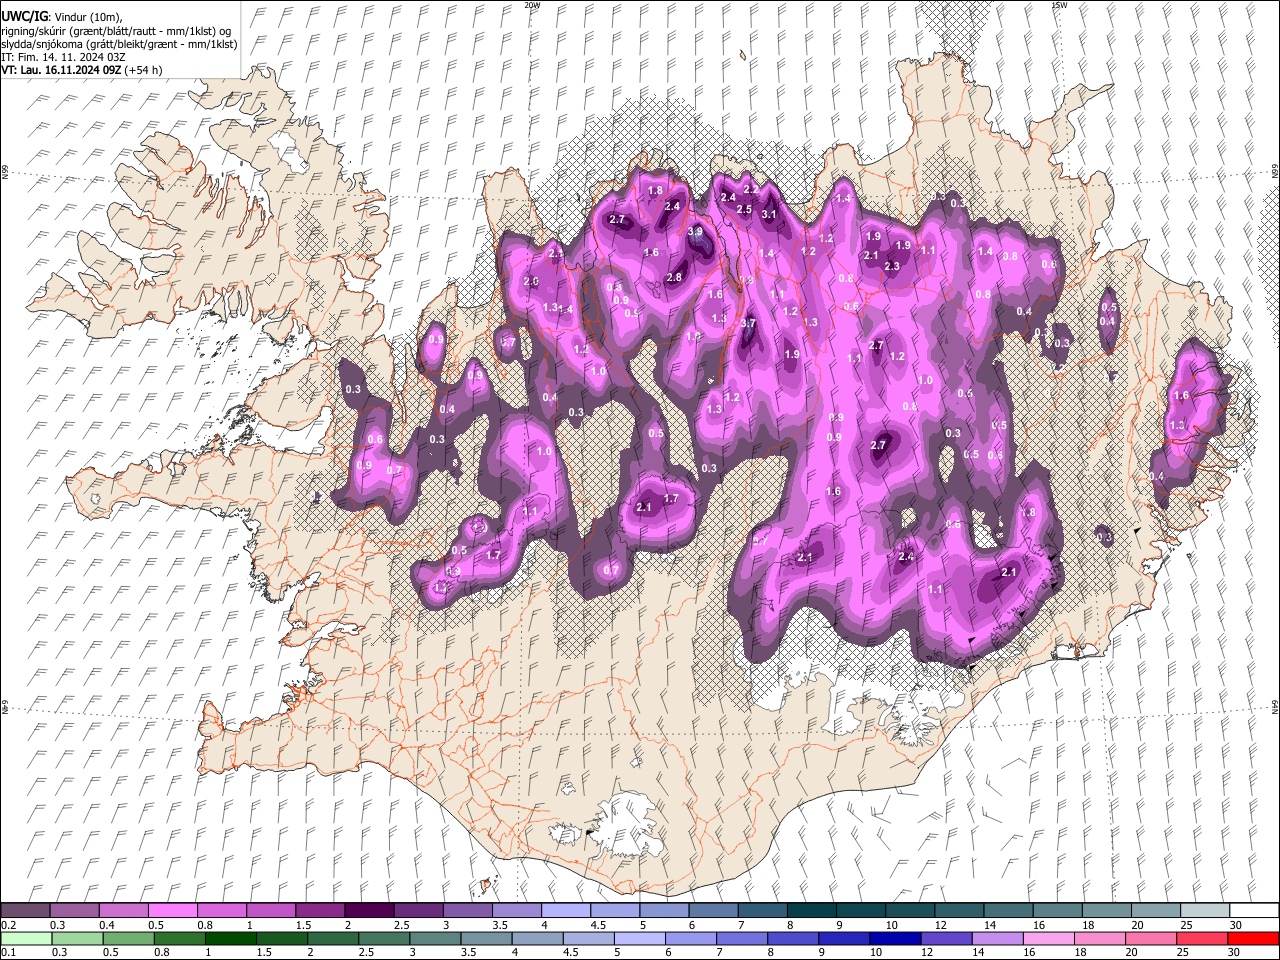Pick the red rain swatch between 25 and 30
The height and width of the screenshot is (960, 1280).
pyautogui.click(x=1202, y=938)
